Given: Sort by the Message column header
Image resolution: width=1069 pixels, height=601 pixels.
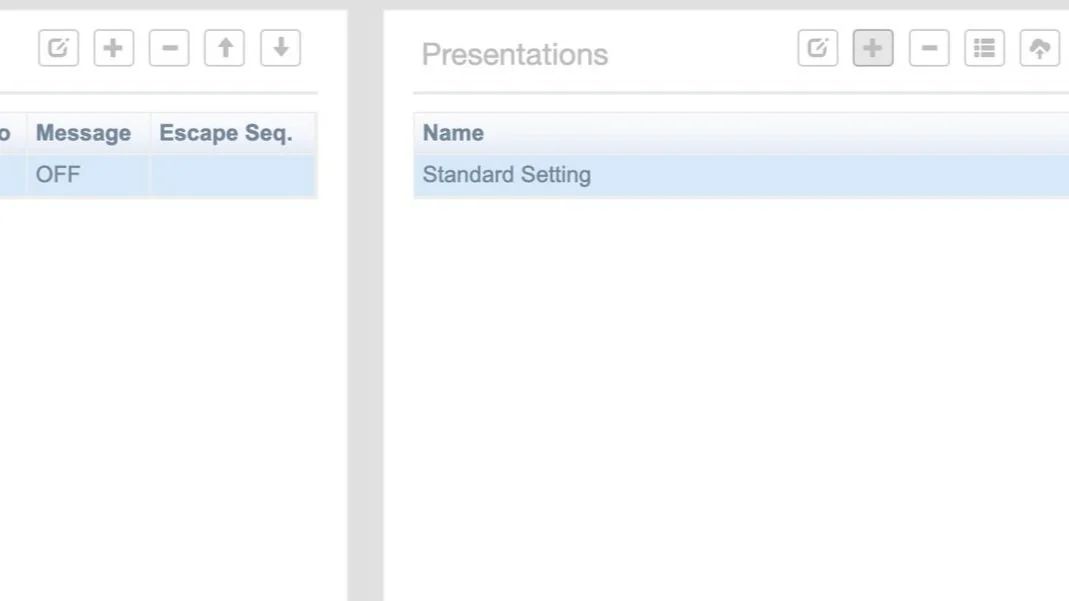Looking at the screenshot, I should click(83, 133).
